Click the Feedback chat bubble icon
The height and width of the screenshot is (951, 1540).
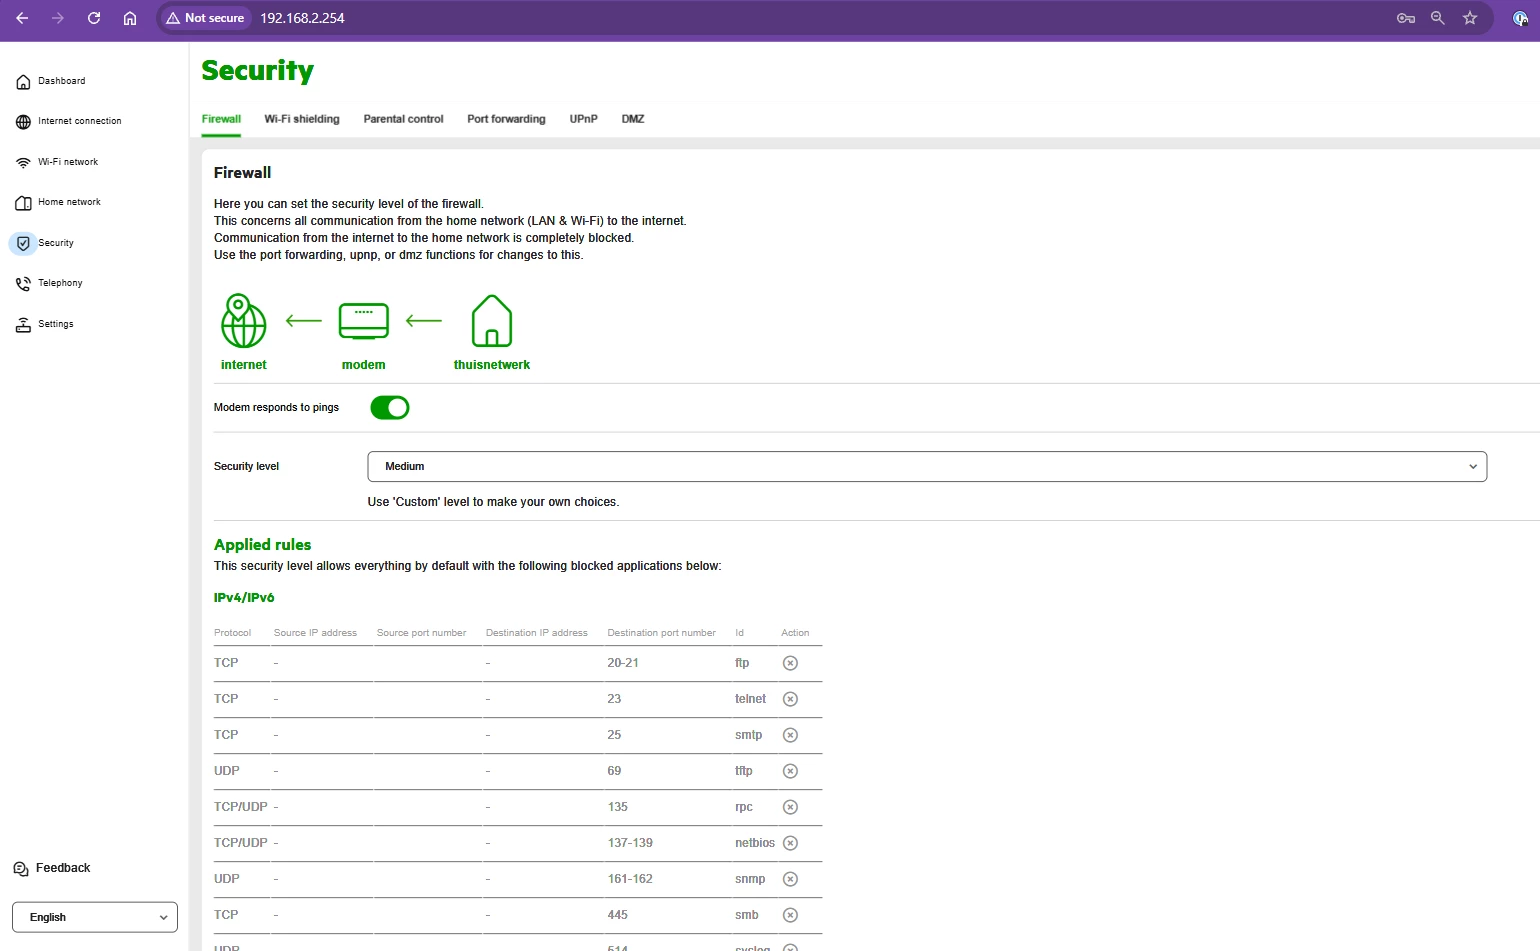[x=21, y=869]
